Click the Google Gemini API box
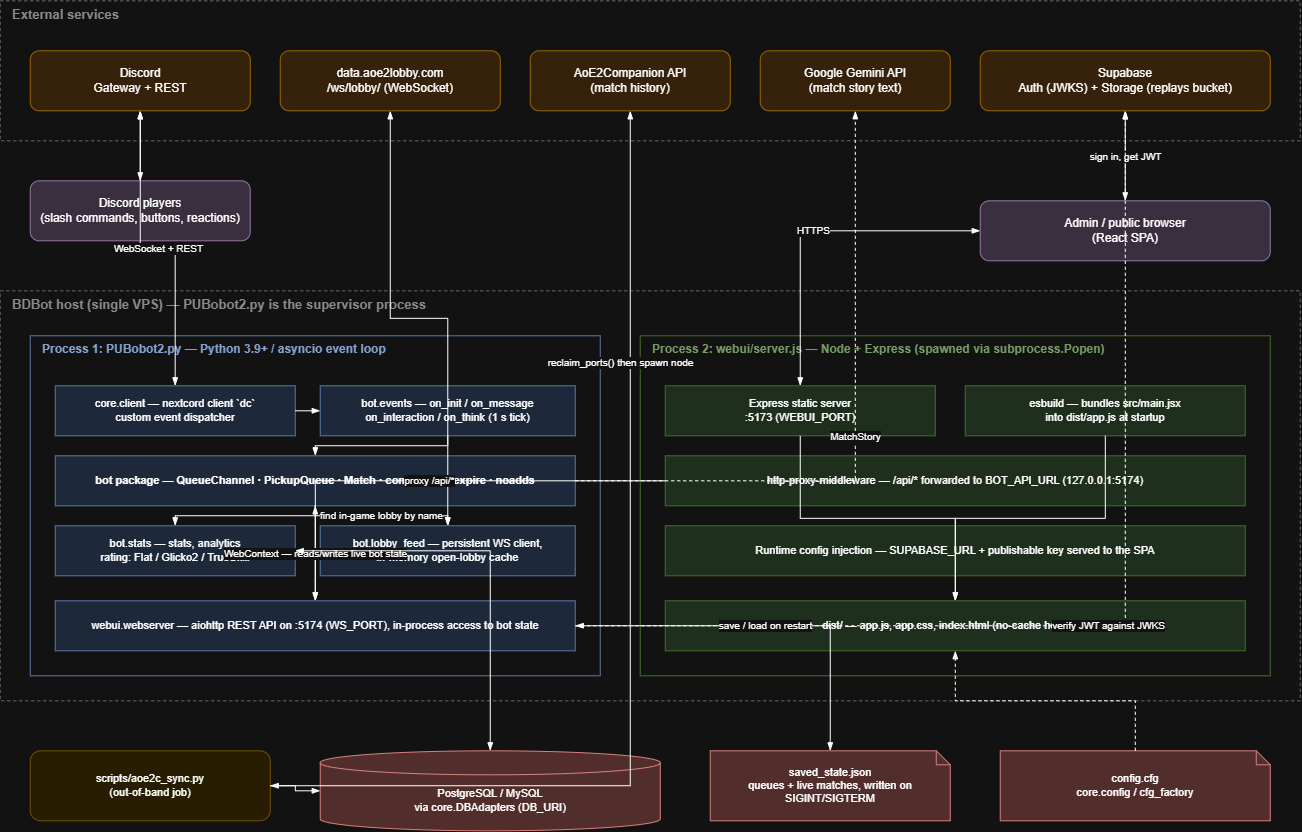 click(855, 80)
